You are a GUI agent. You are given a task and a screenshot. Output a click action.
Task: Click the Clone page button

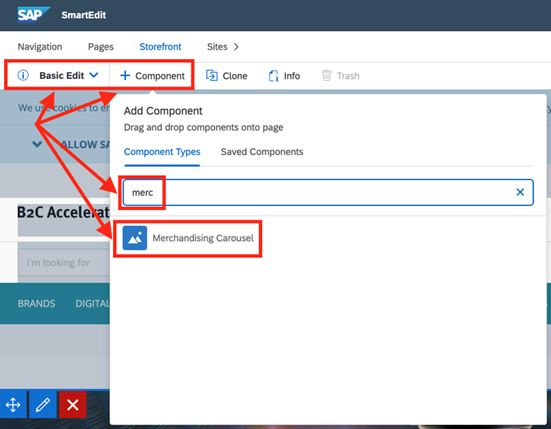point(227,76)
